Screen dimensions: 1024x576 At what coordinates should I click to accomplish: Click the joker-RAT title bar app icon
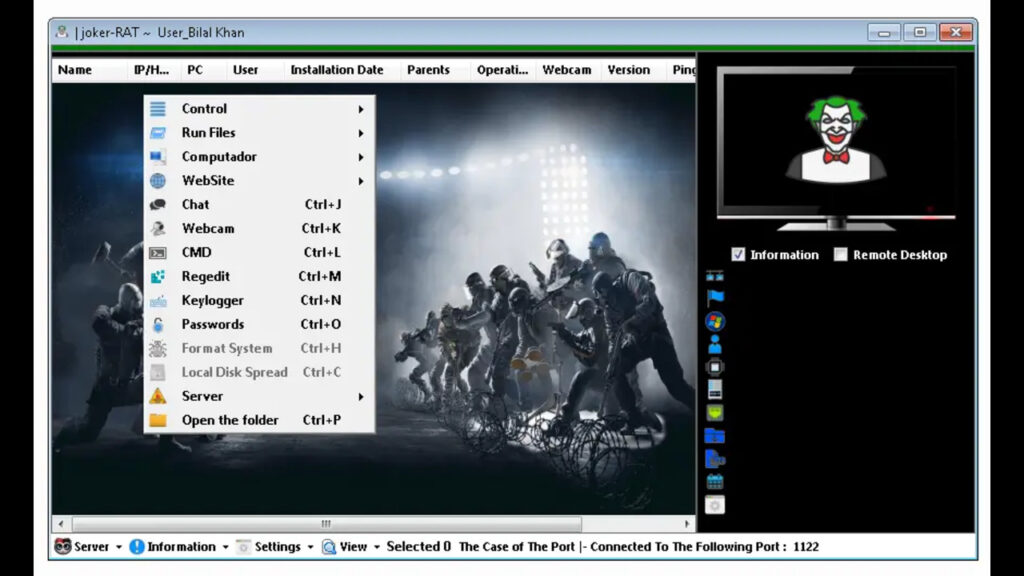(62, 31)
